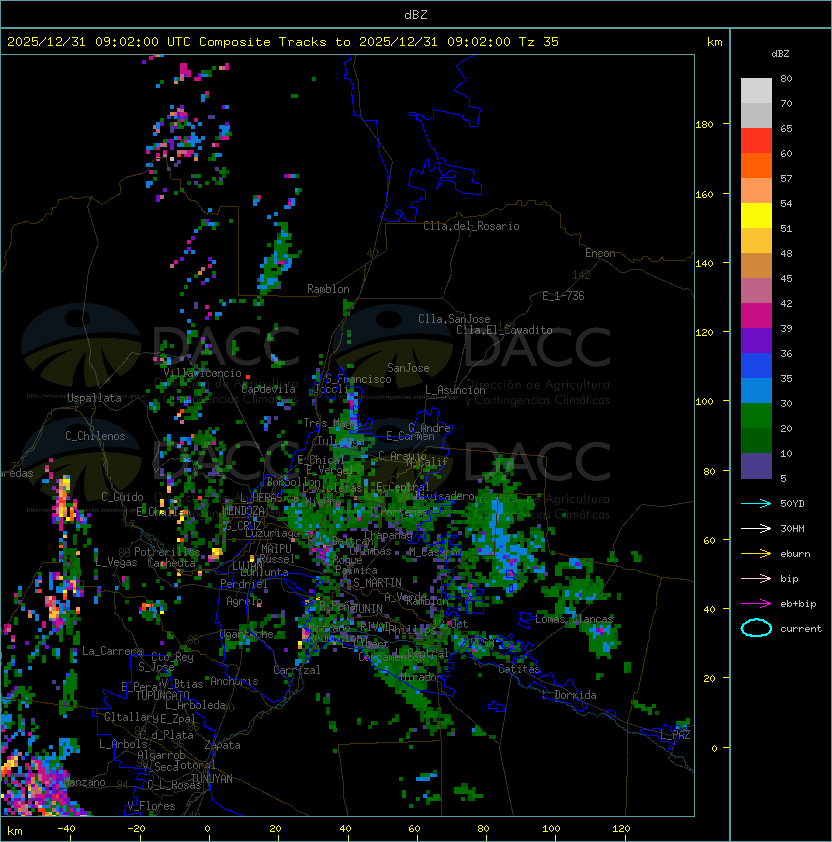Click the yellow eburn arrow in legend
Screen dimensions: 832x842
[x=756, y=554]
